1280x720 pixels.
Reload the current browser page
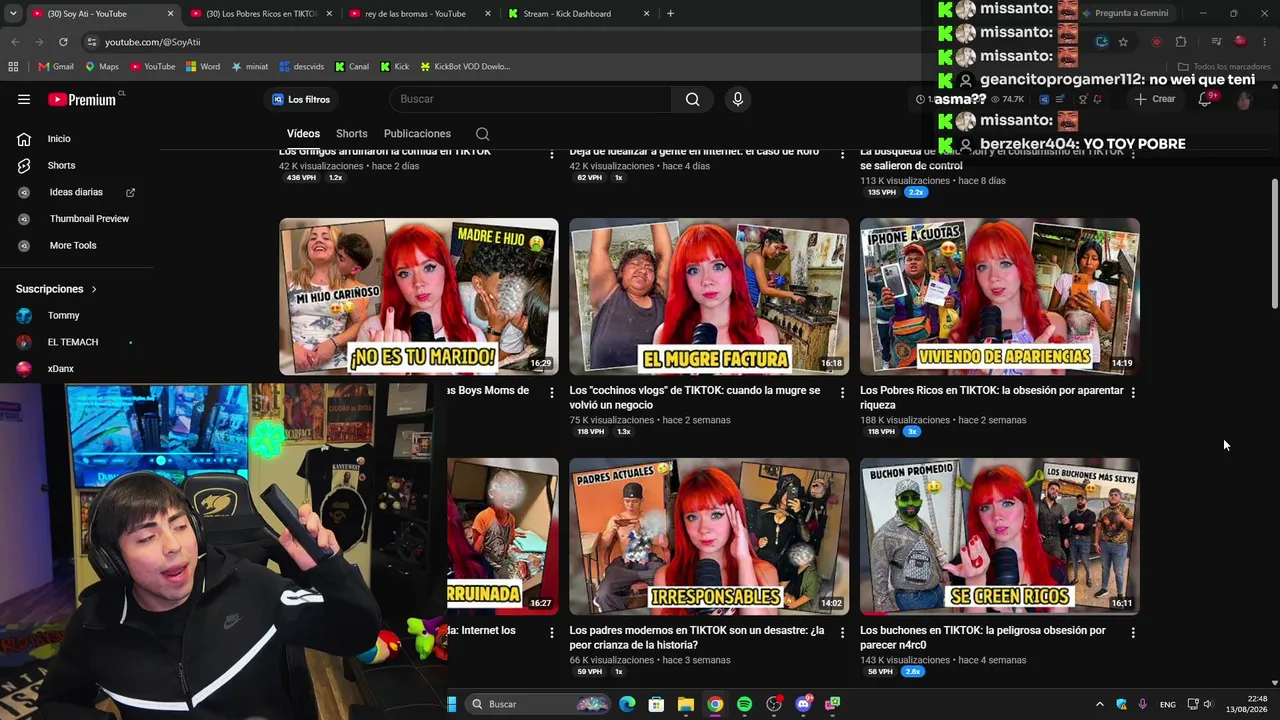(x=63, y=42)
